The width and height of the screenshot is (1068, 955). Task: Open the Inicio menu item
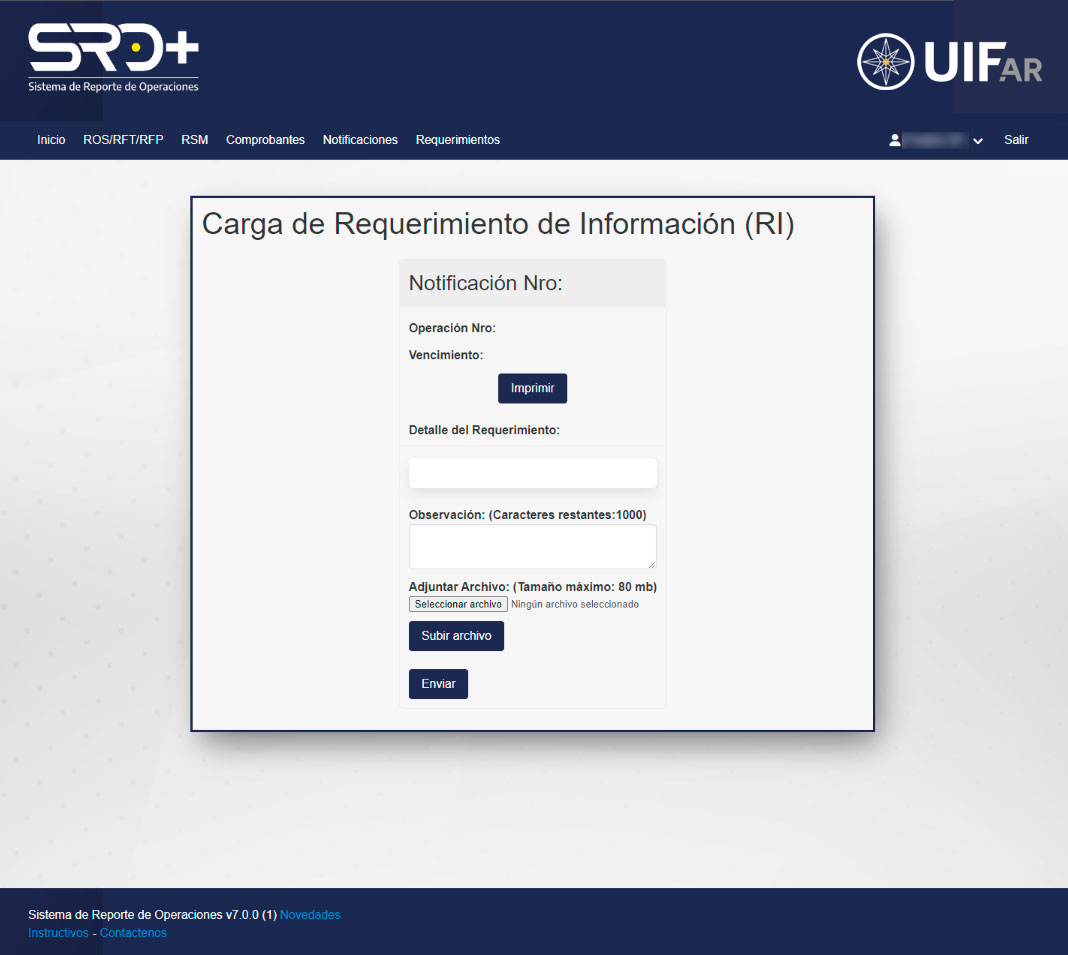pyautogui.click(x=51, y=140)
